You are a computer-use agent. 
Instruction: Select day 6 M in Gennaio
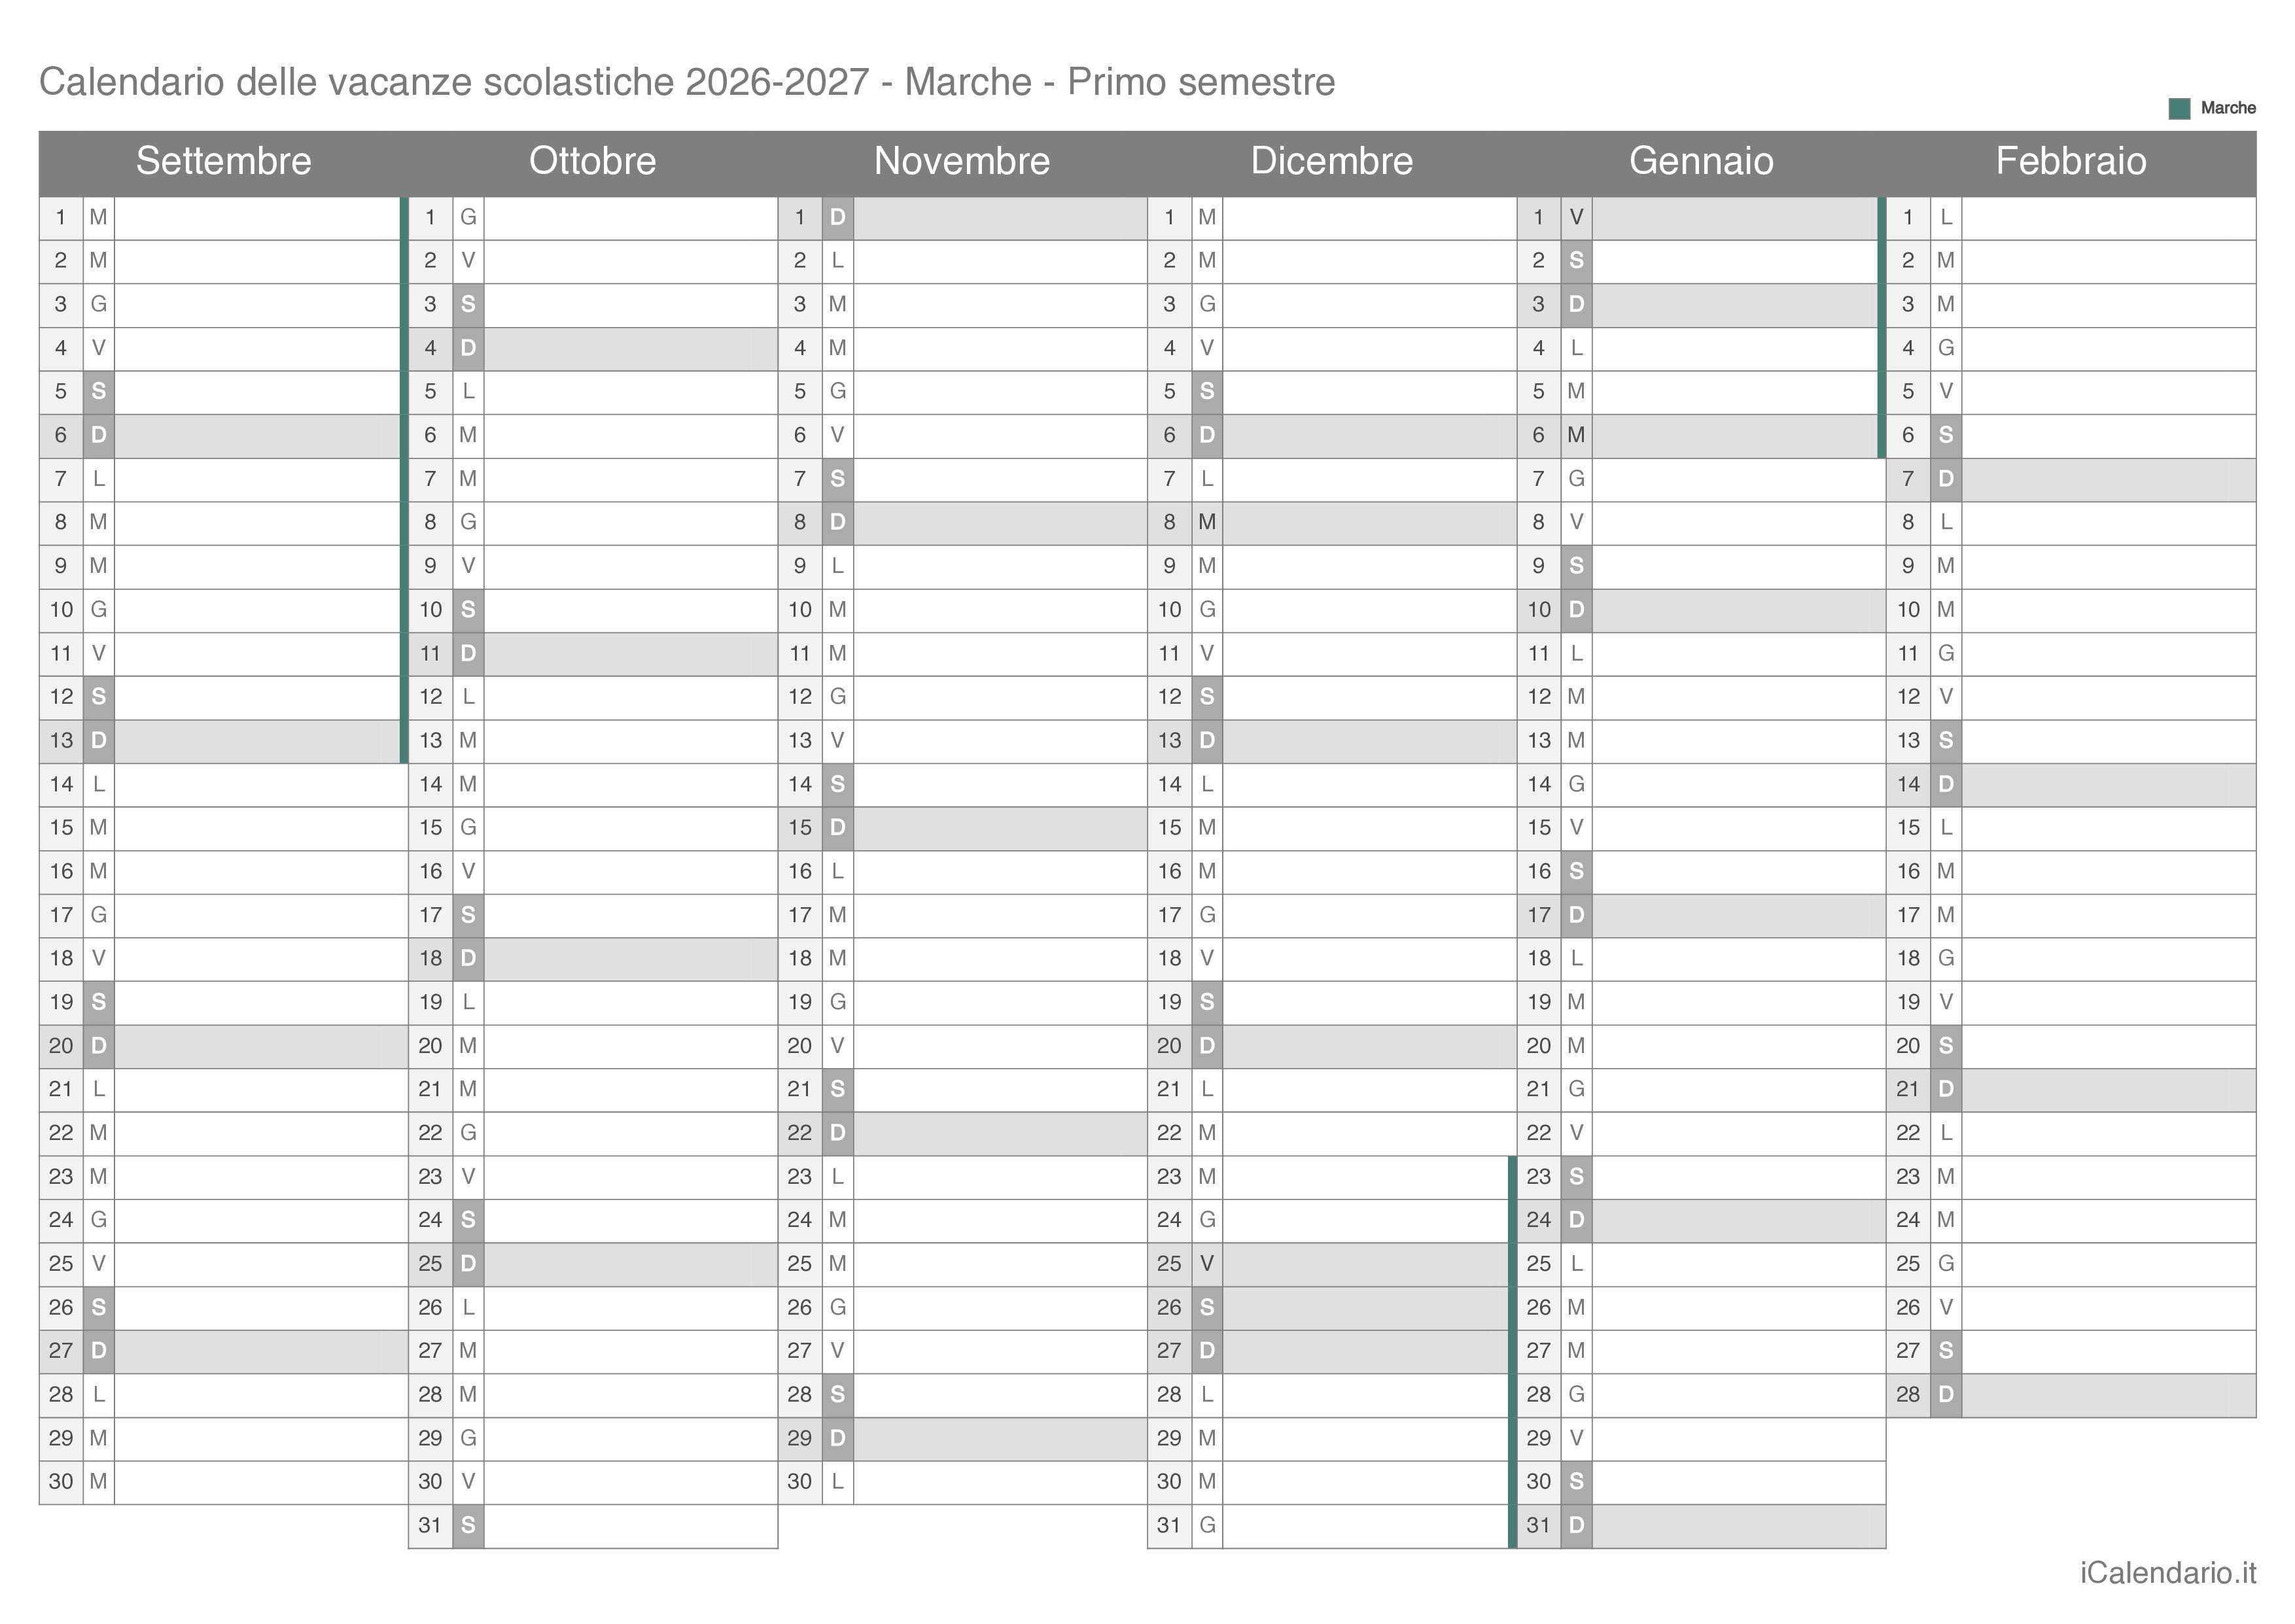[1702, 436]
